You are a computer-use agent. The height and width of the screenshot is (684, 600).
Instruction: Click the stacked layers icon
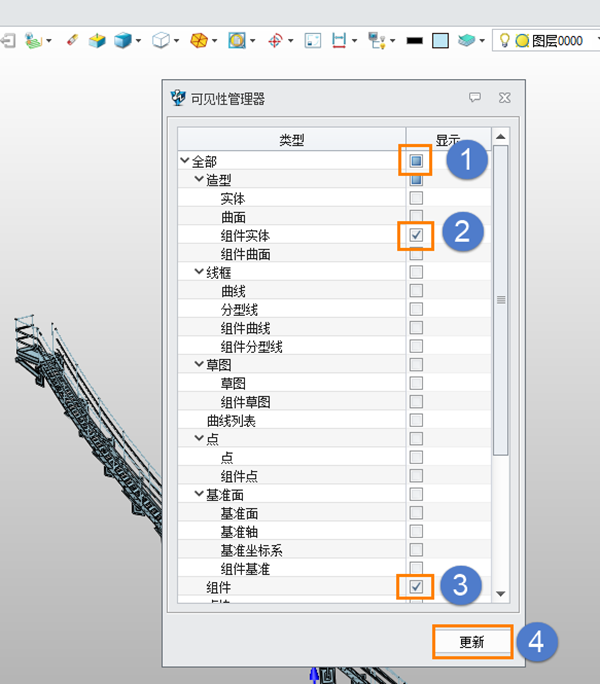point(466,41)
